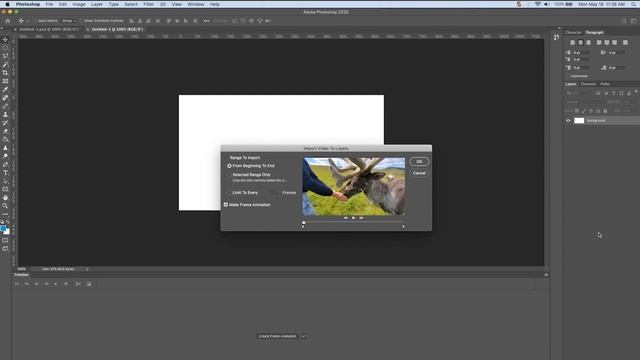This screenshot has width=640, height=360.
Task: Click center text in Paragraph panel
Action: [x=580, y=42]
